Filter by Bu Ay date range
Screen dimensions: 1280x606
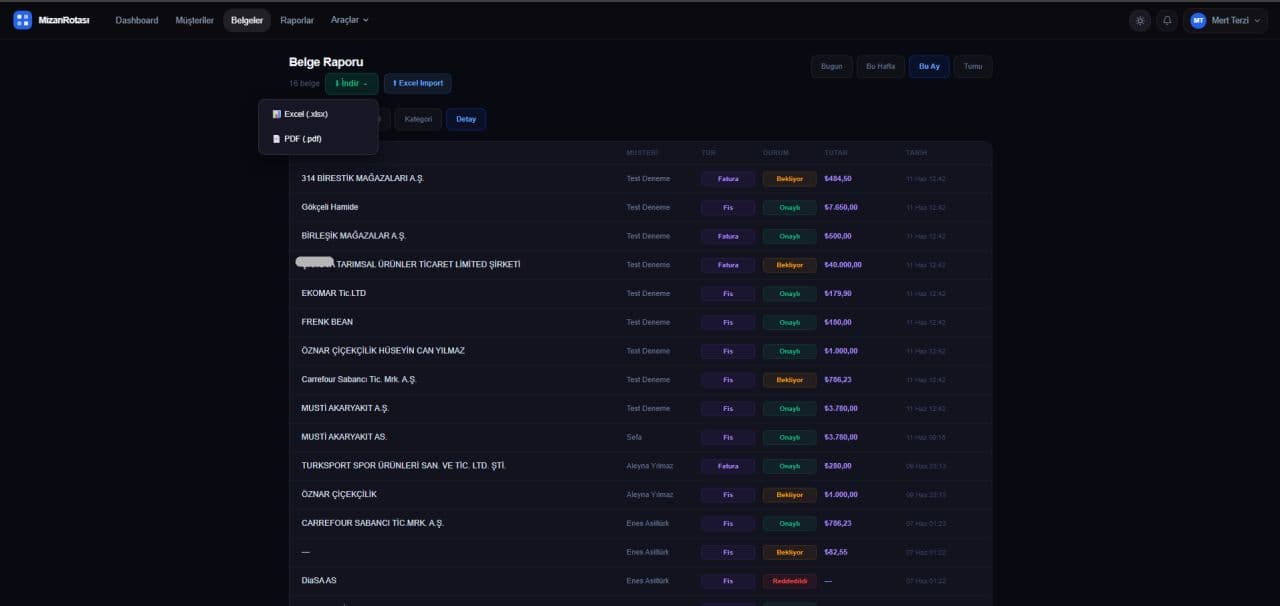(929, 67)
